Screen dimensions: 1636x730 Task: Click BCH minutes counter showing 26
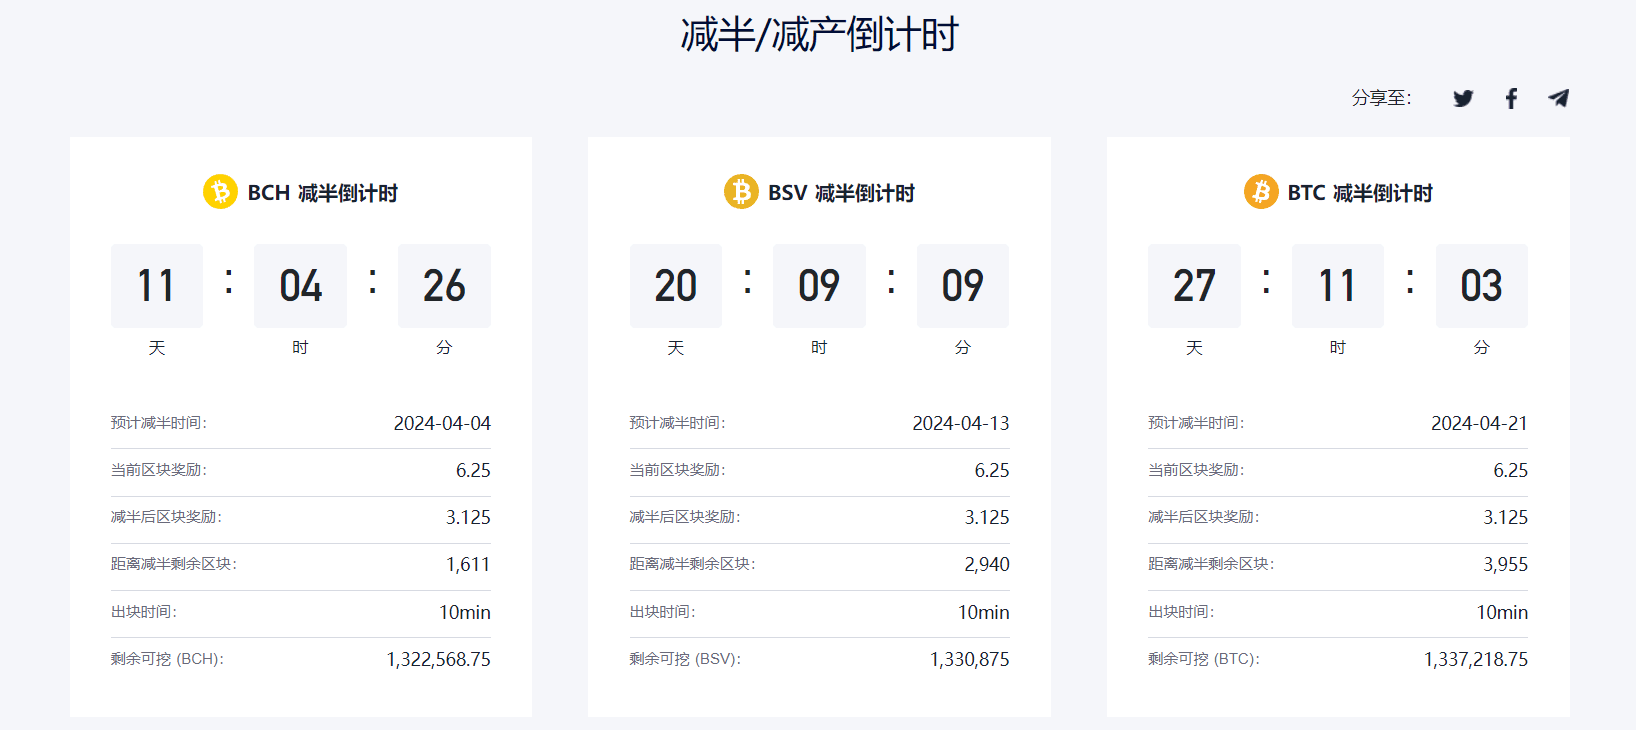444,286
